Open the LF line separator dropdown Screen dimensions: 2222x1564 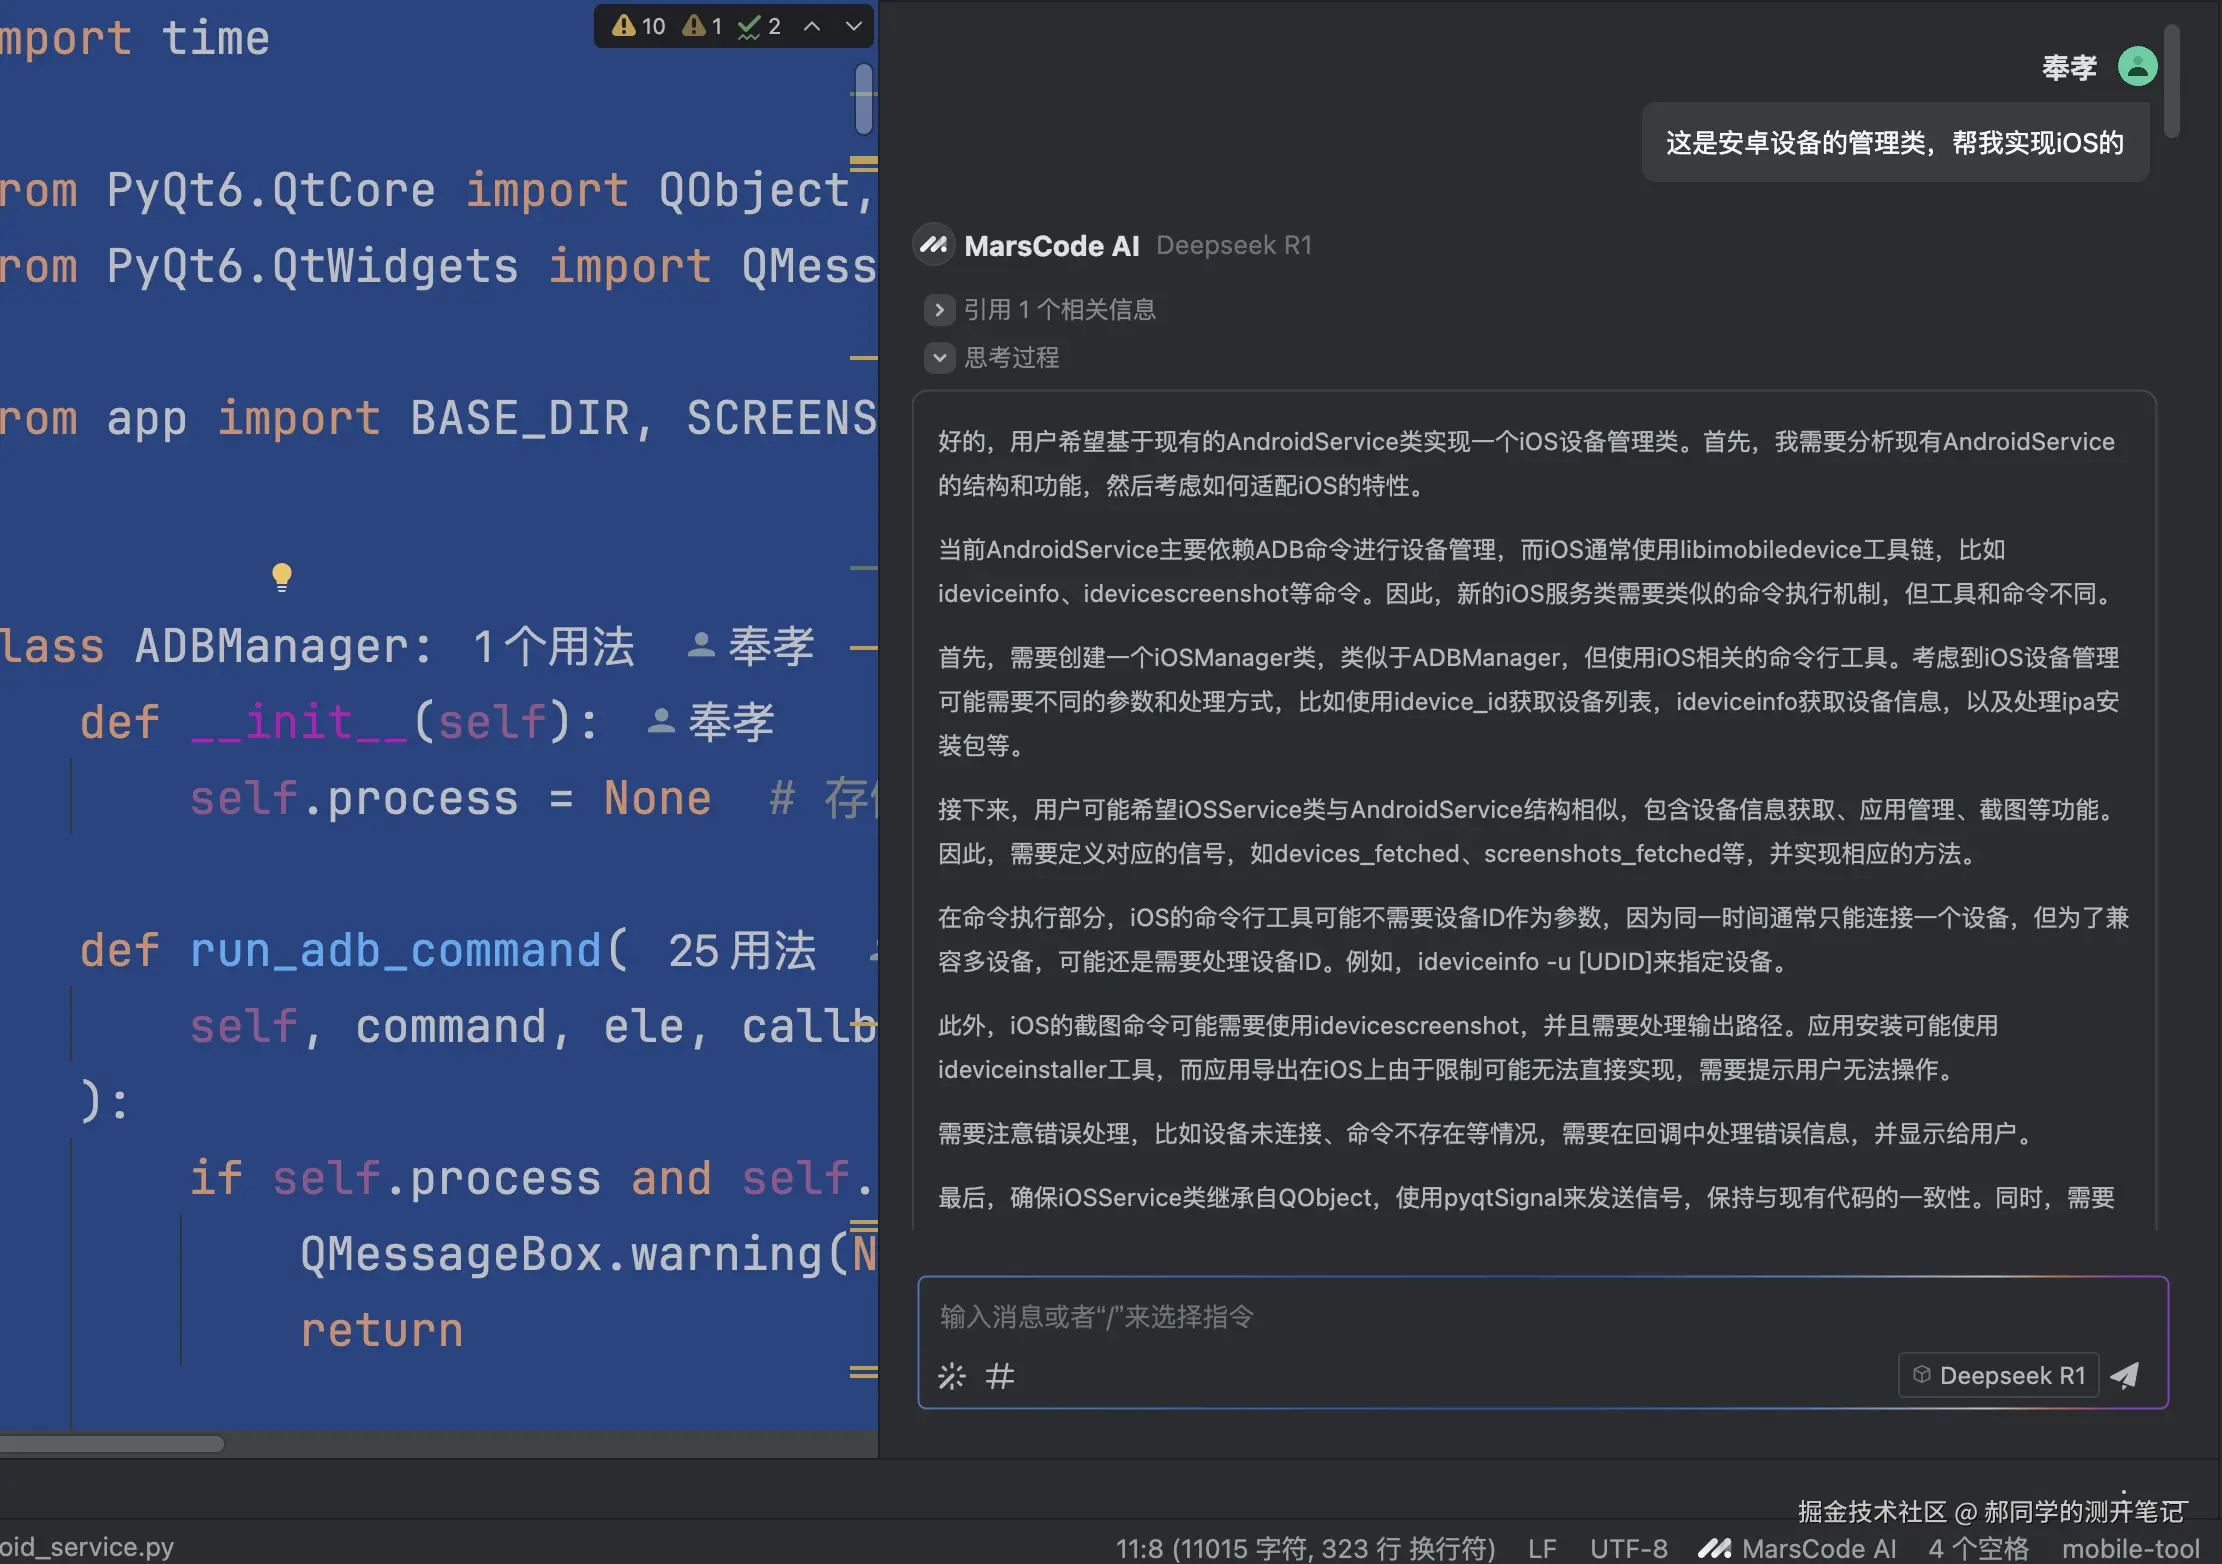(x=1541, y=1547)
